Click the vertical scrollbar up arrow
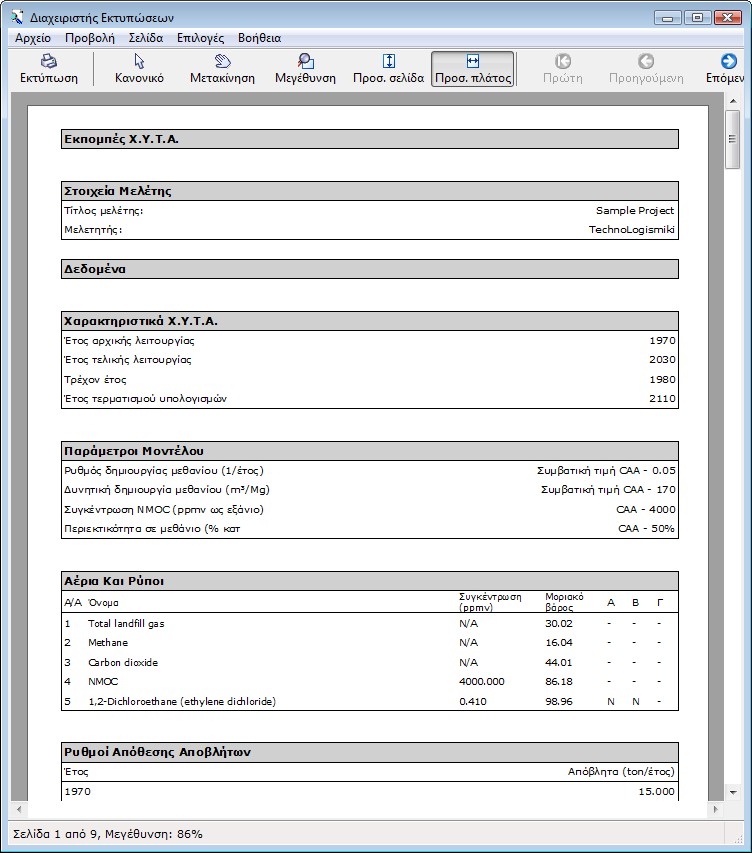 [733, 101]
